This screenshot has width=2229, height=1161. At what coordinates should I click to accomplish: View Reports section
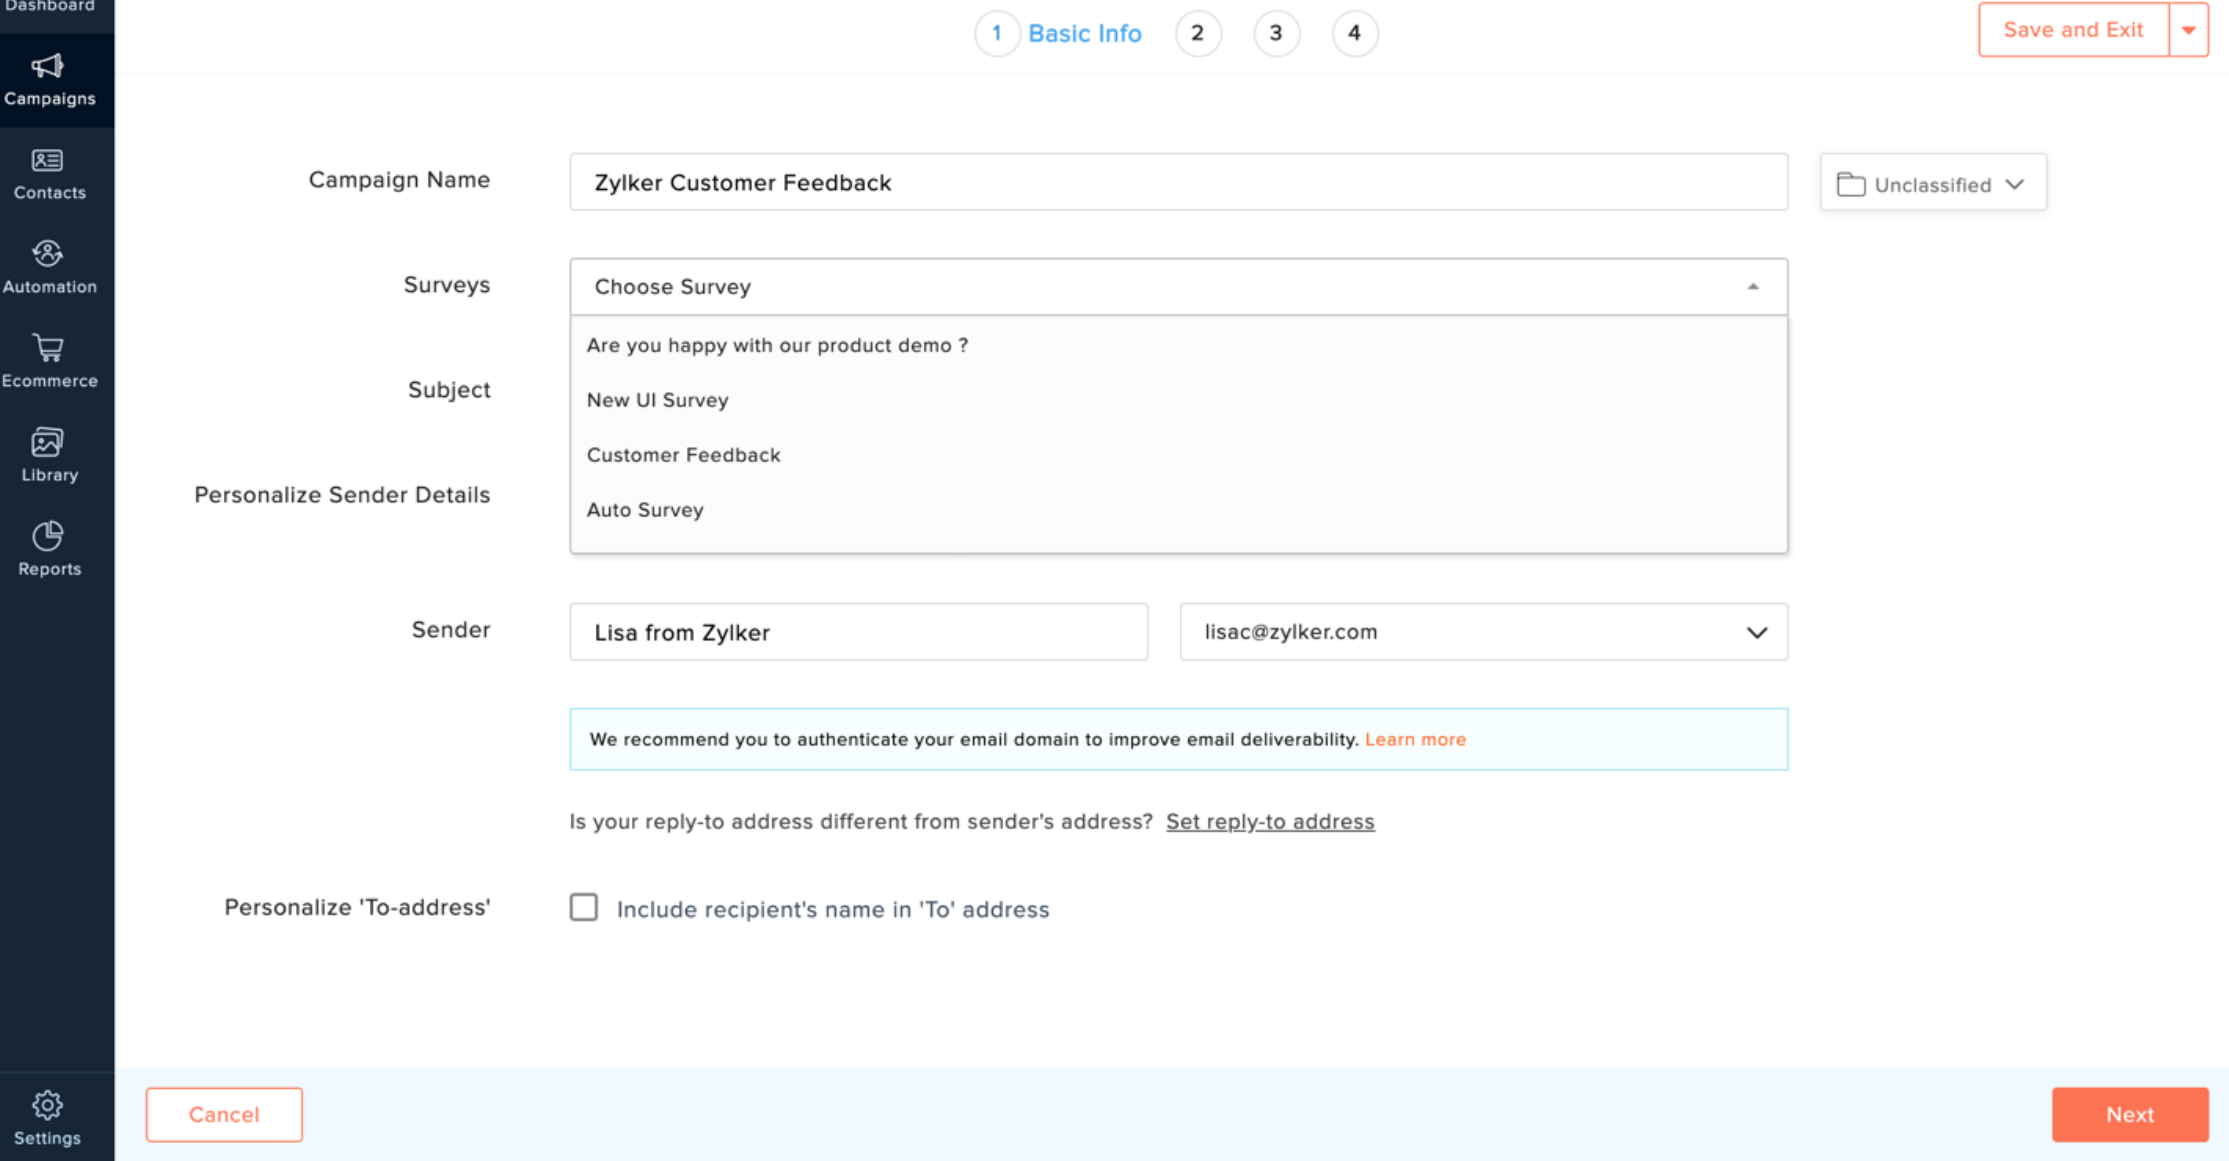coord(50,548)
